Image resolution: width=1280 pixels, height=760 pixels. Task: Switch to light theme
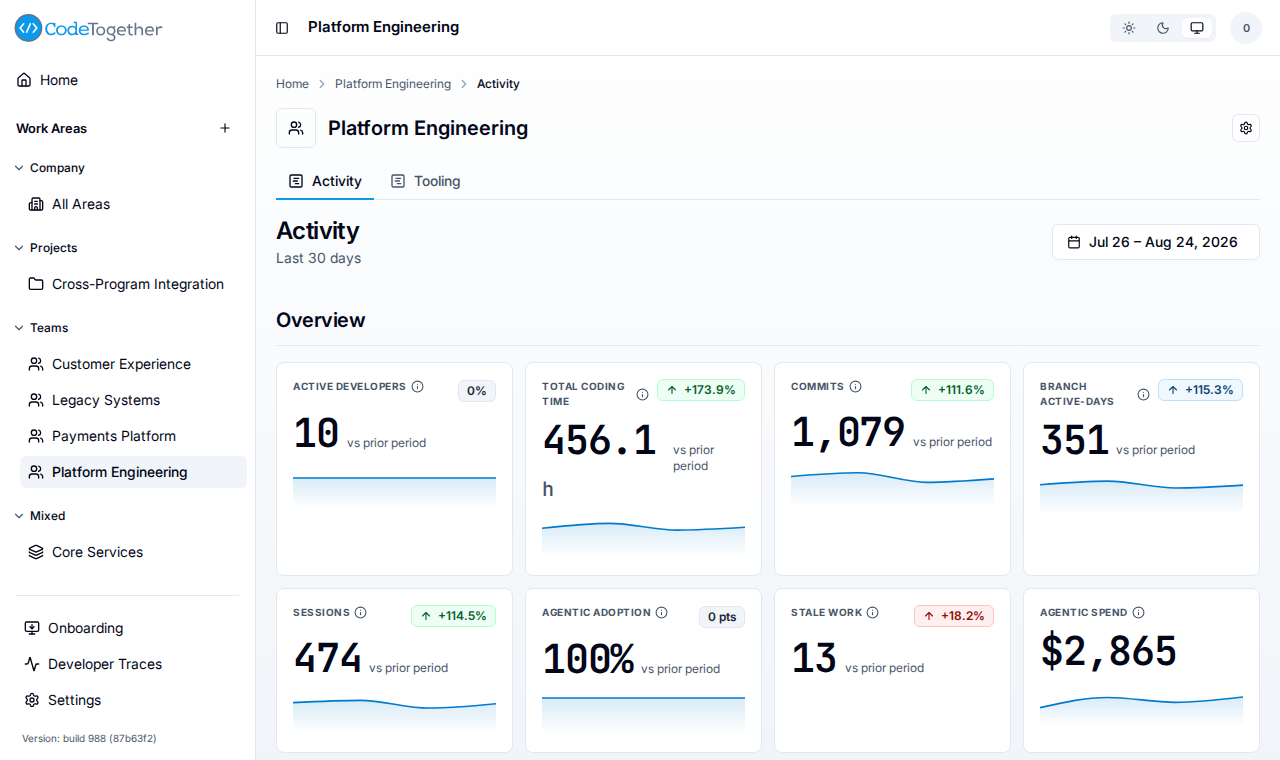(1129, 28)
